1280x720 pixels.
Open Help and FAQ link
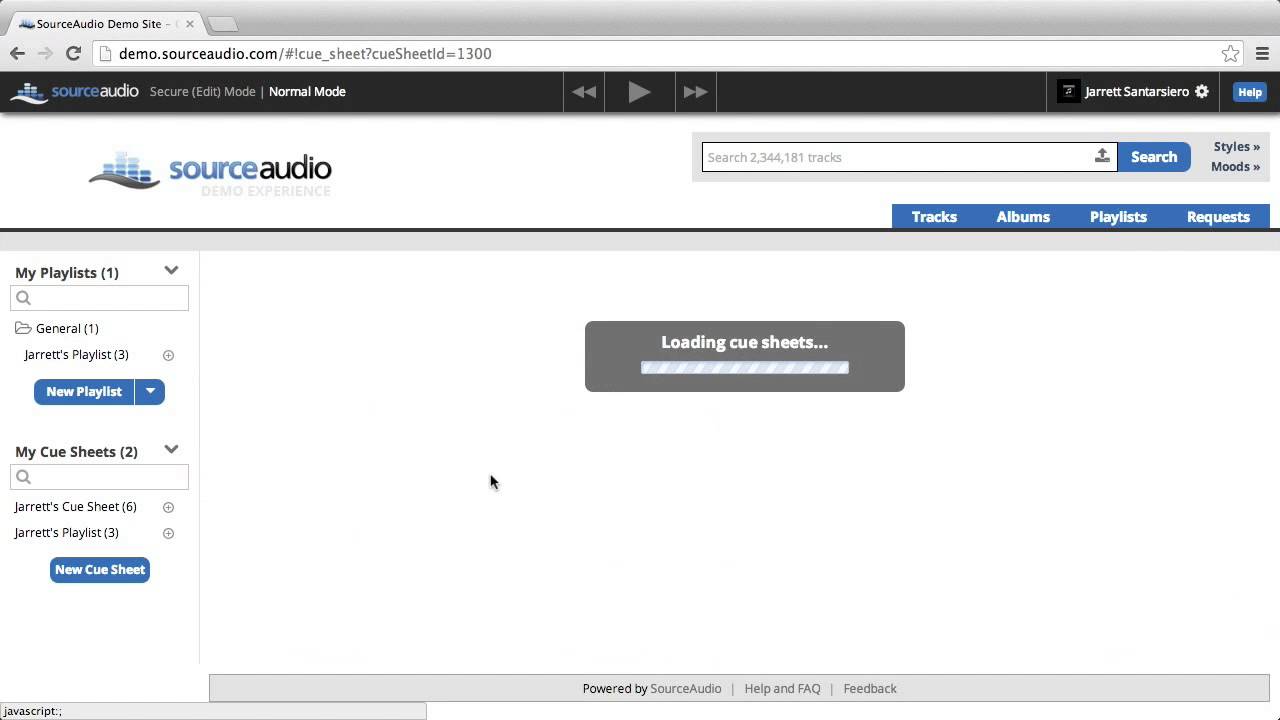pyautogui.click(x=782, y=689)
